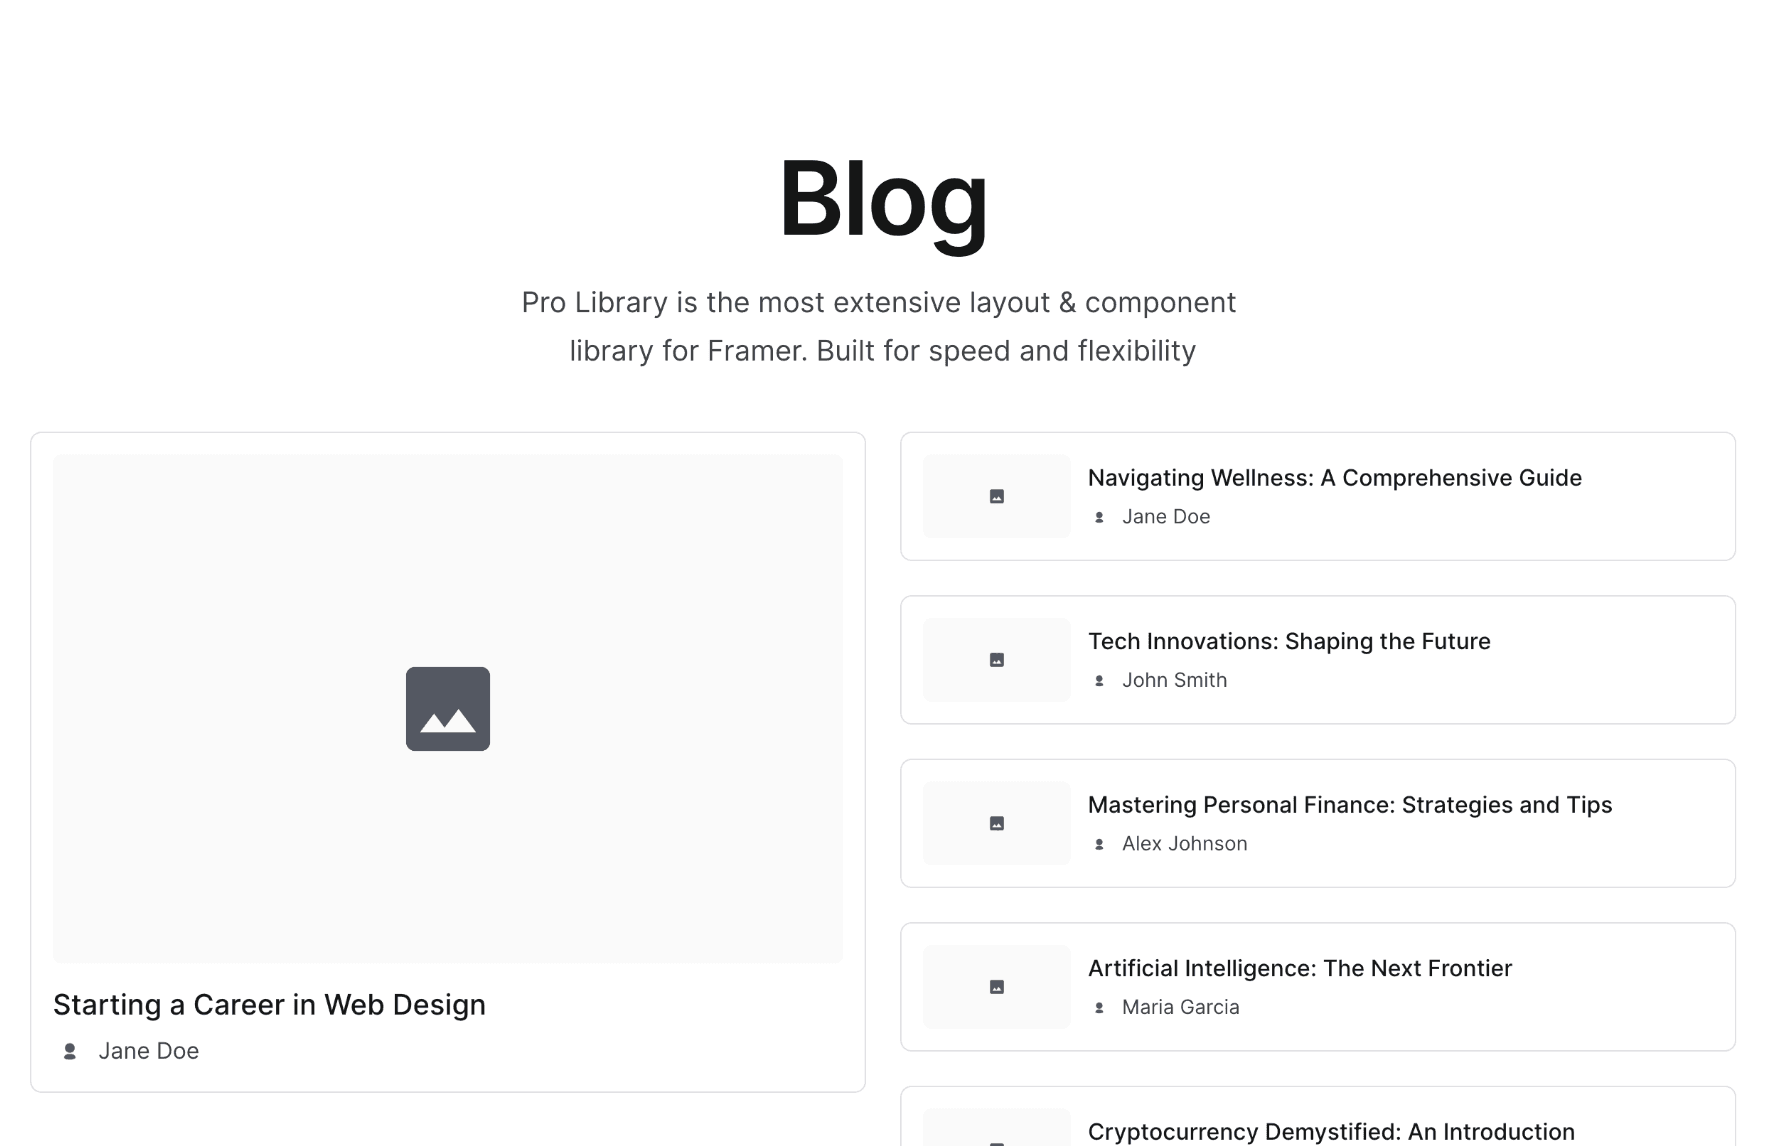Open Cryptocurrency Demystified: An Introduction
Viewport: 1768px width, 1146px height.
point(1330,1131)
